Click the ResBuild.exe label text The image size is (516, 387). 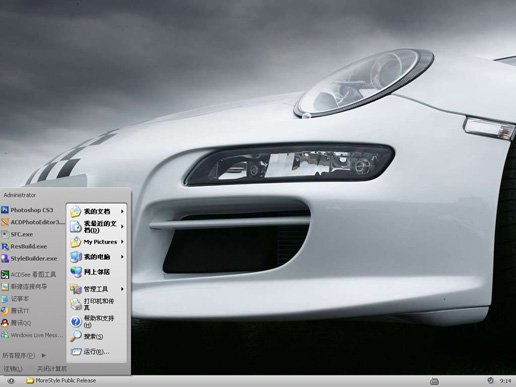(29, 246)
